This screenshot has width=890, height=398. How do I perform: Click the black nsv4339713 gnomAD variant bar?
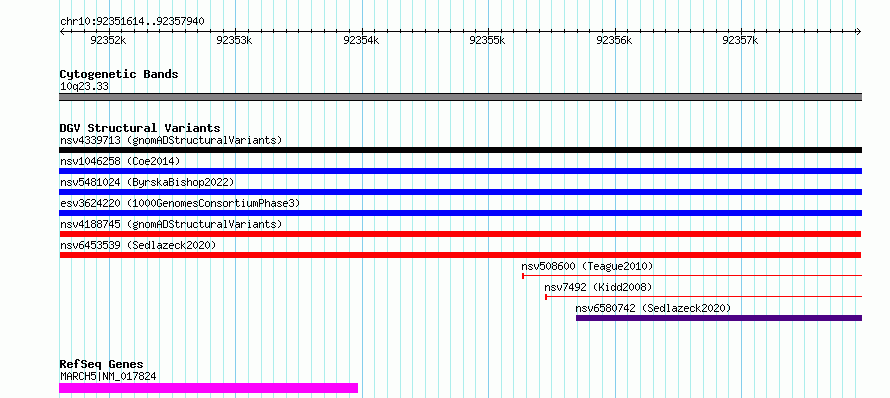tap(460, 150)
